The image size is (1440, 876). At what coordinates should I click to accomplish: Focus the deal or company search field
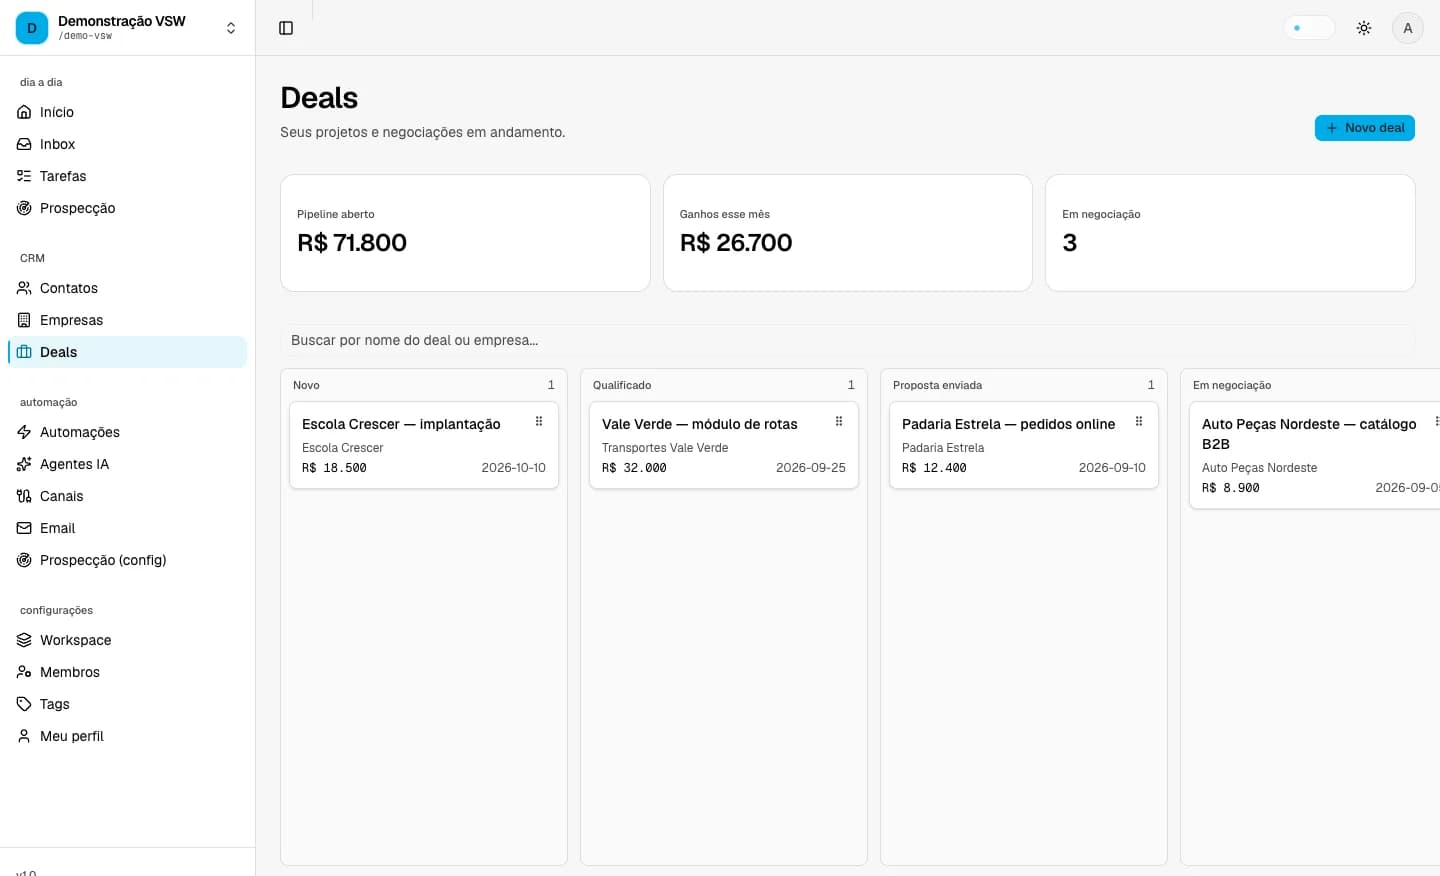(848, 340)
